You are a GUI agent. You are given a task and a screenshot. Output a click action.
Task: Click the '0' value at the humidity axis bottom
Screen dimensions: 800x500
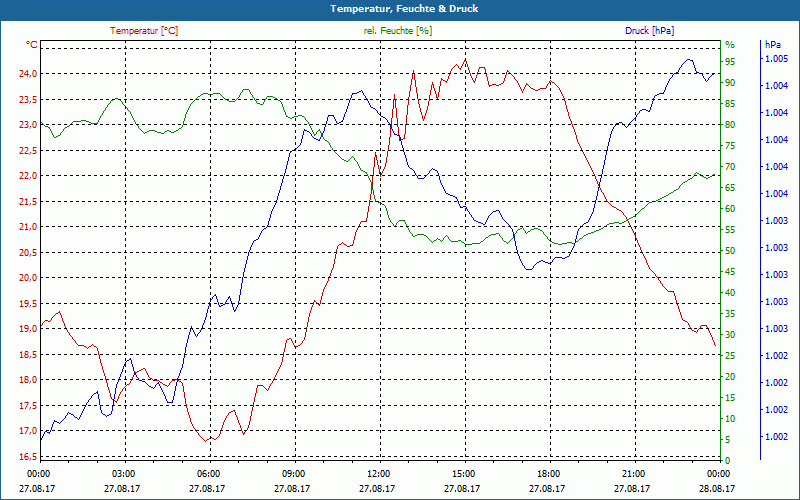click(728, 461)
